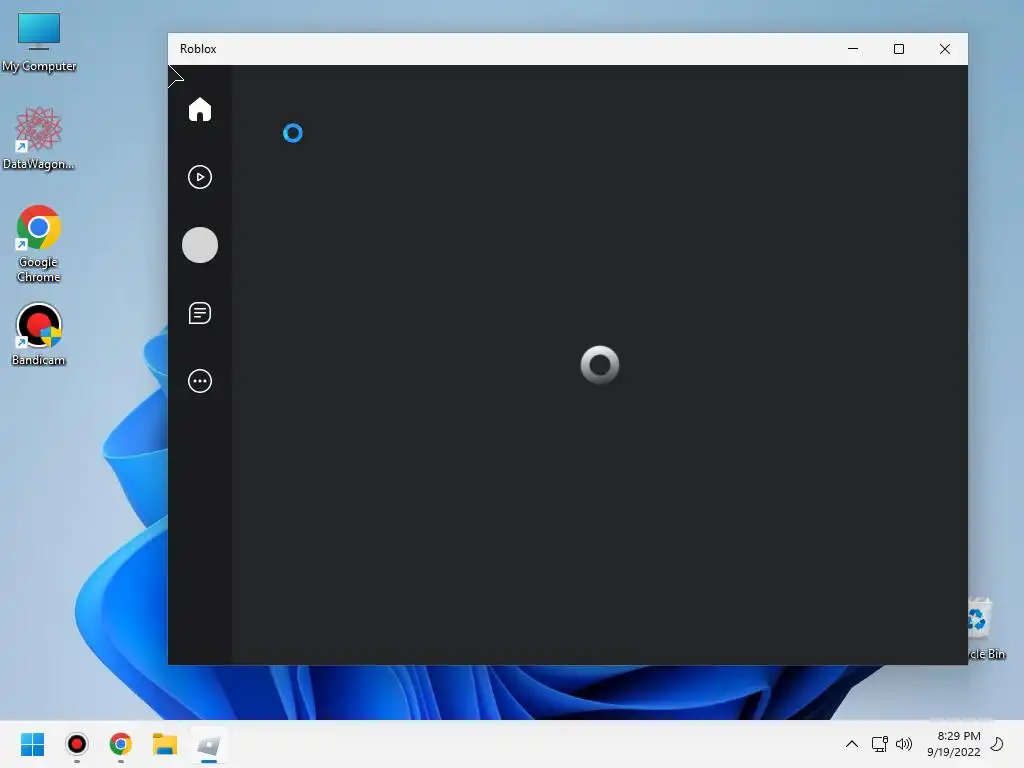This screenshot has width=1024, height=768.
Task: Click the Roblox window title text
Action: pyautogui.click(x=198, y=49)
